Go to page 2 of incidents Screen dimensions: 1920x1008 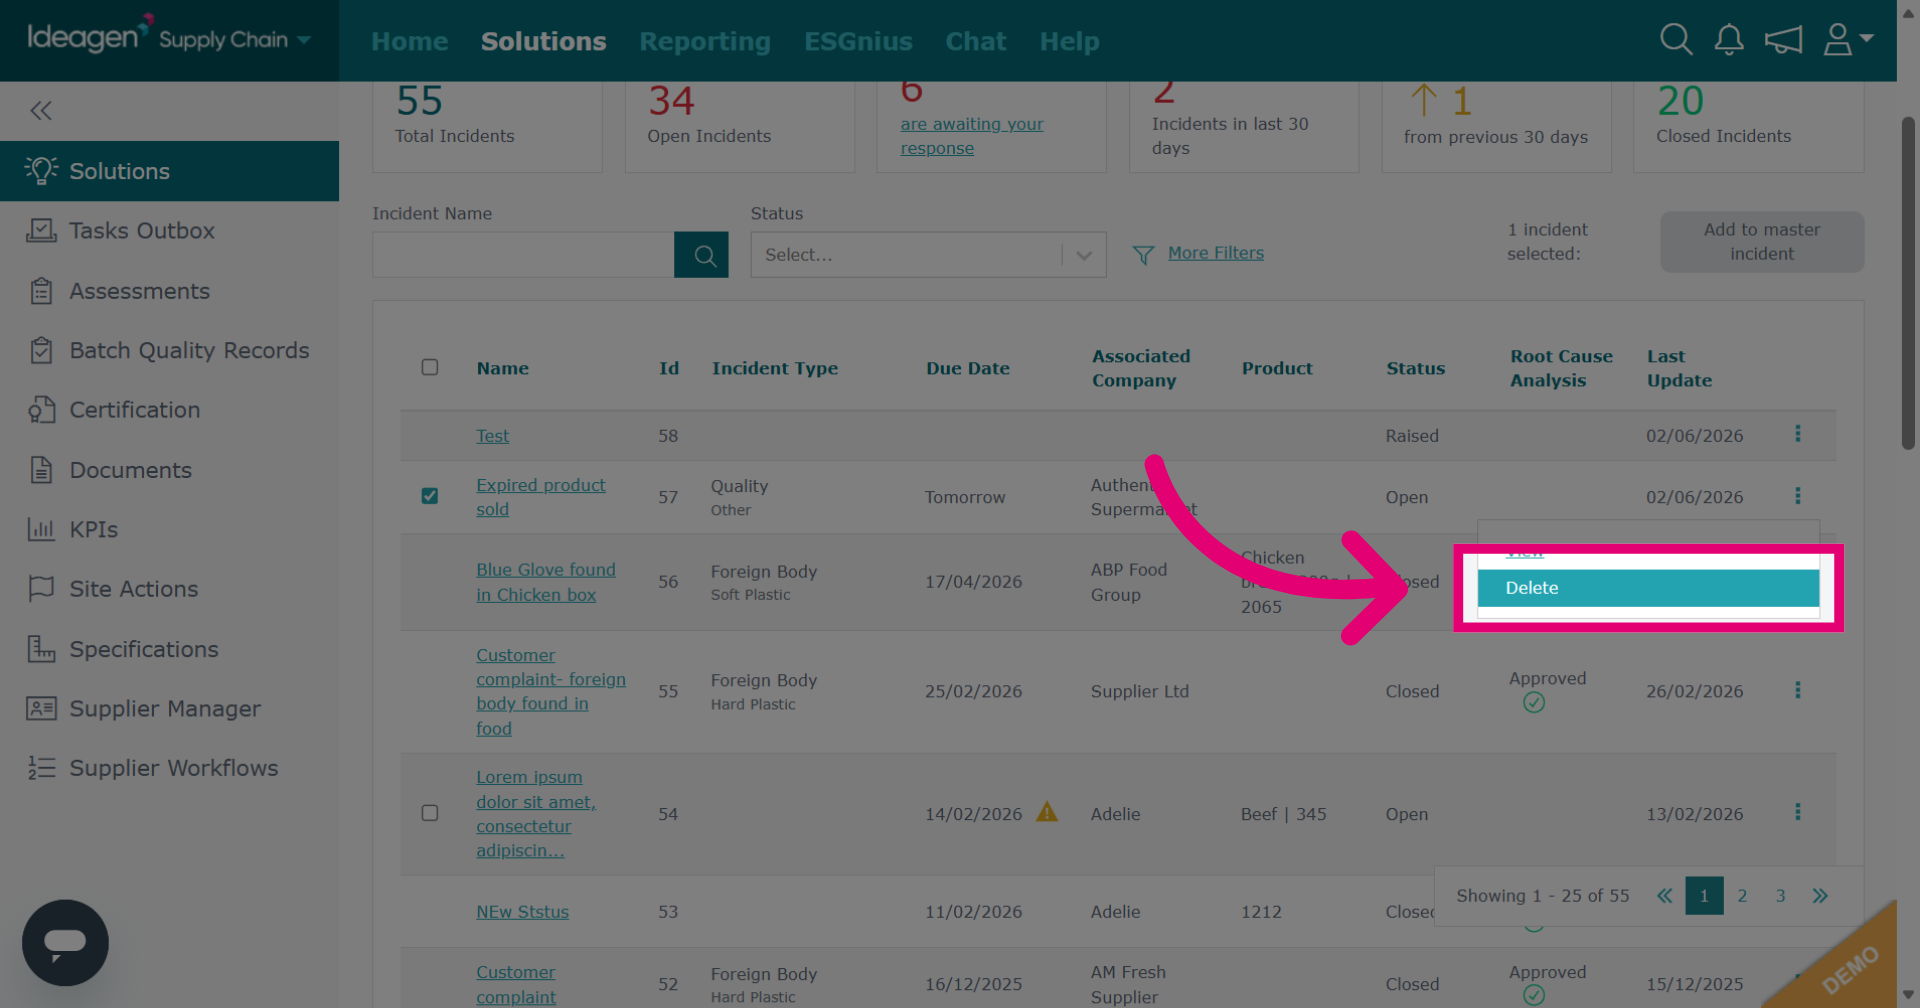tap(1742, 896)
